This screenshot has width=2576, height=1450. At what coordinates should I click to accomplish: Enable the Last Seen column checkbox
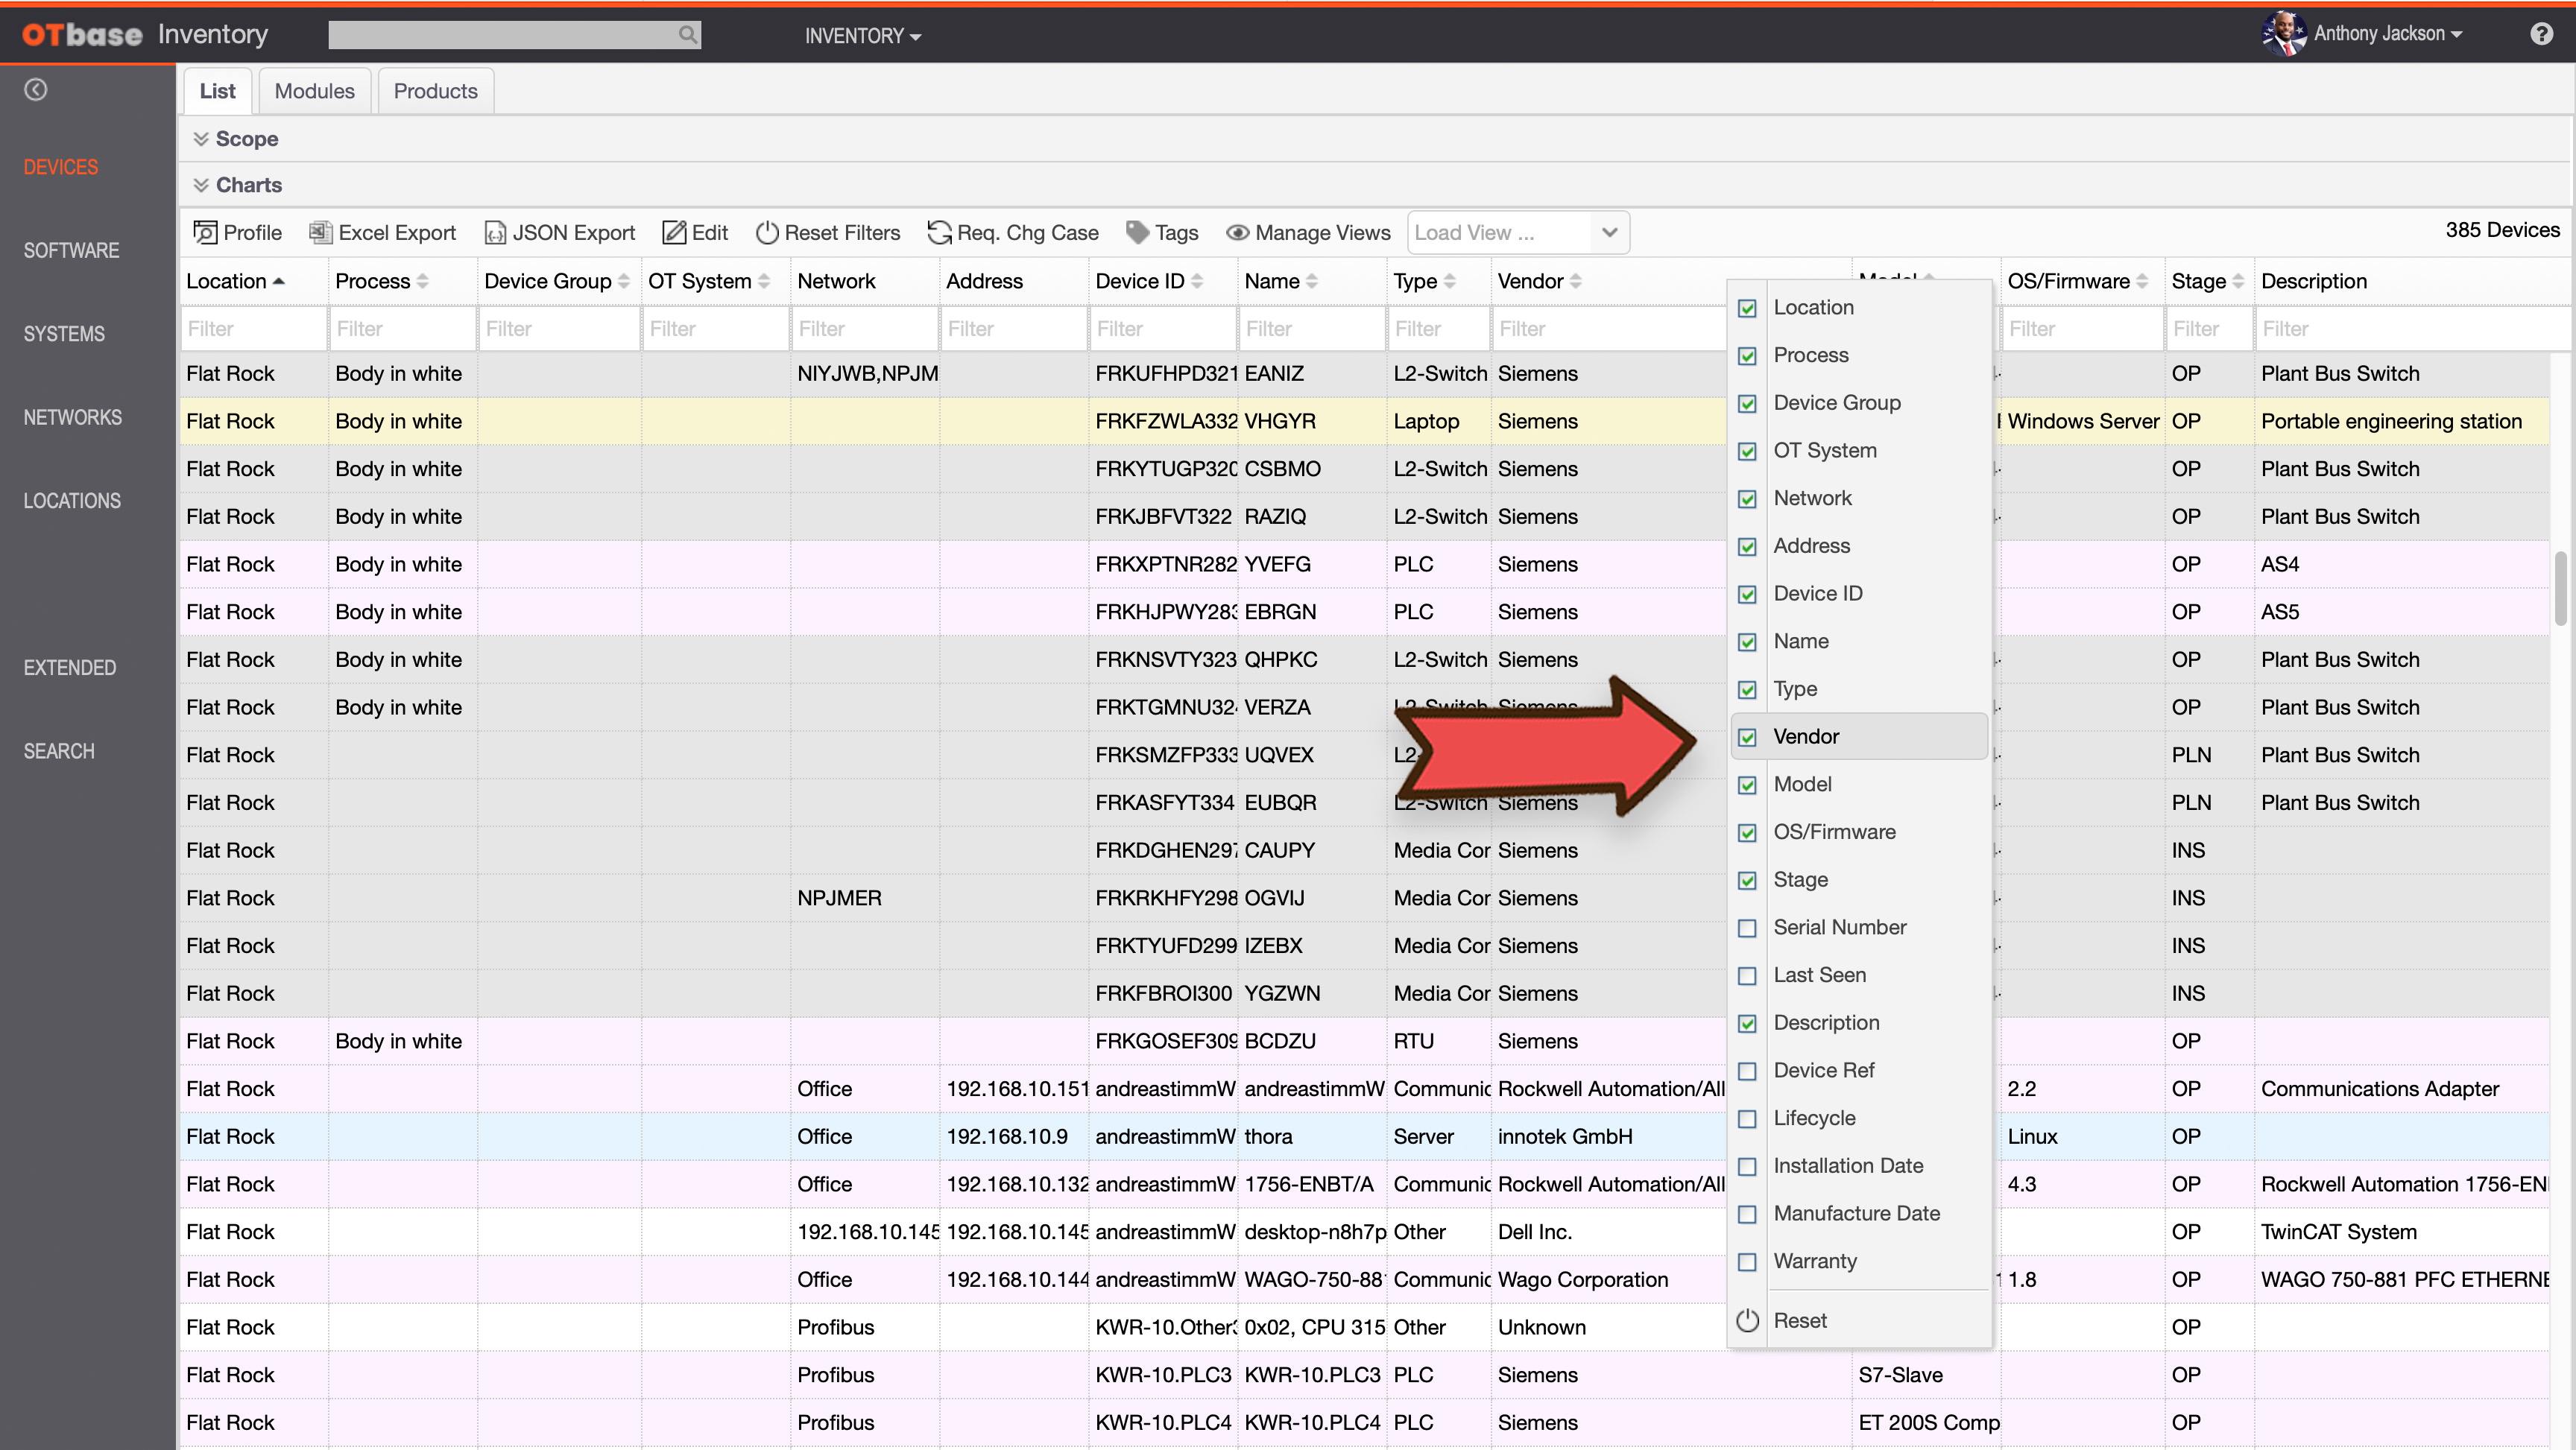coord(1747,976)
